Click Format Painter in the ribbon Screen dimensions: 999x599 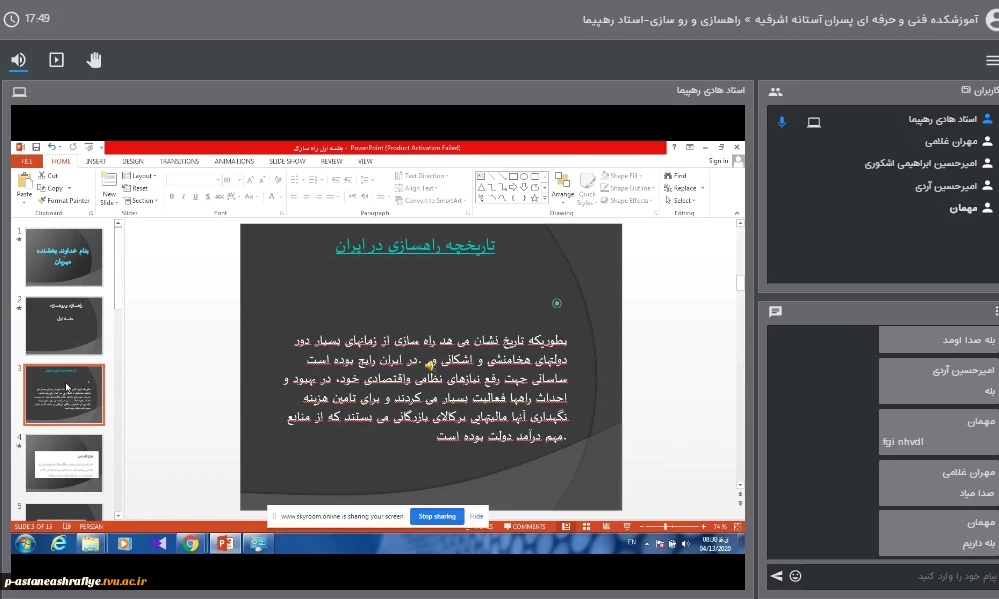click(63, 200)
